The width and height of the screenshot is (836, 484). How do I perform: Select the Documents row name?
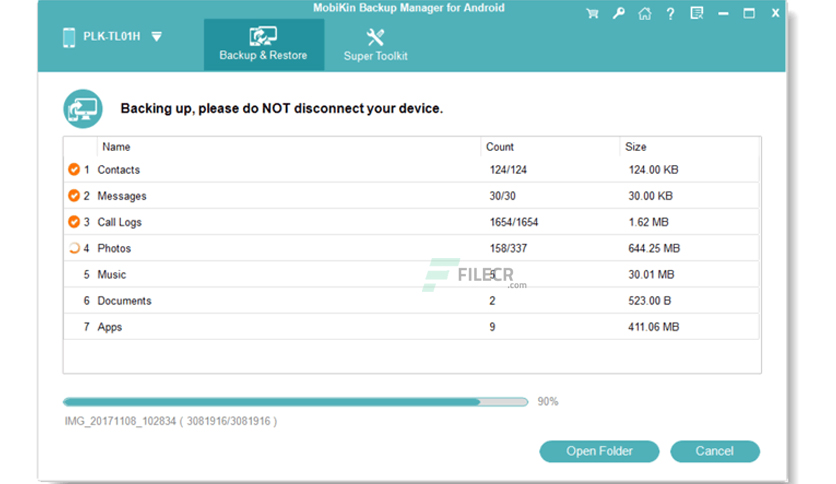click(x=124, y=301)
